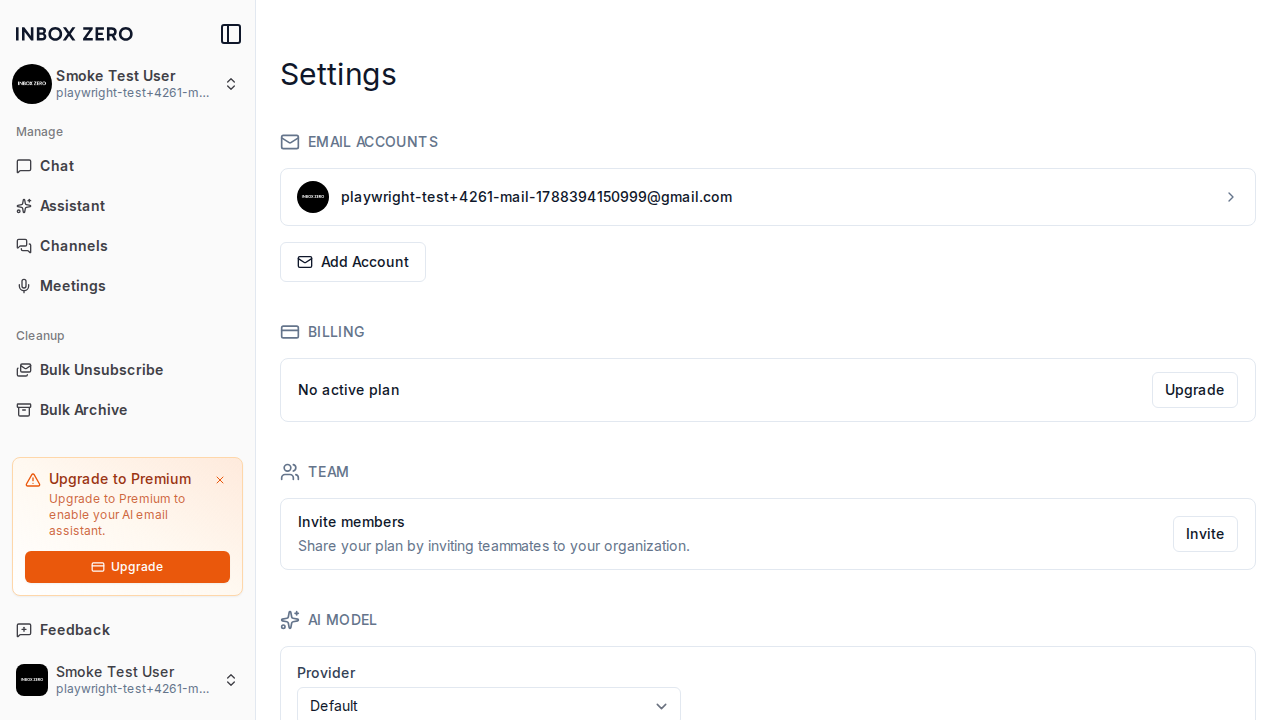Open the bottom user menu chevrons
1280x720 pixels.
pos(231,680)
